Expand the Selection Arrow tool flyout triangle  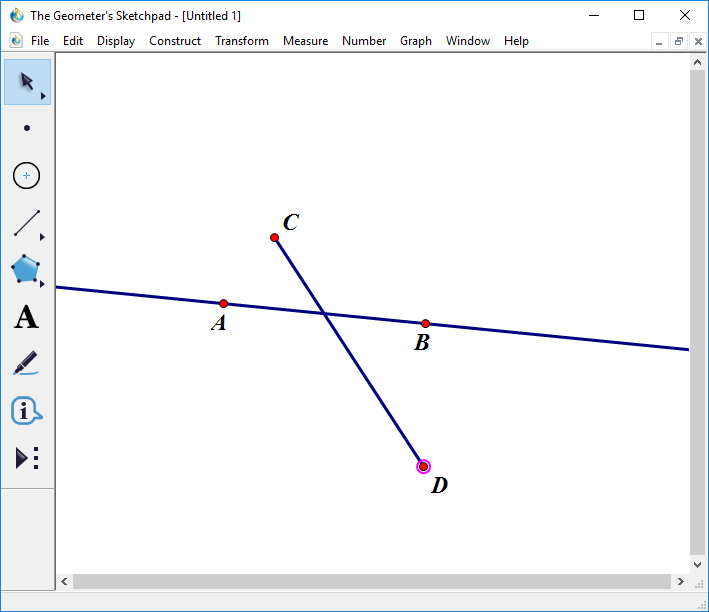[x=43, y=96]
